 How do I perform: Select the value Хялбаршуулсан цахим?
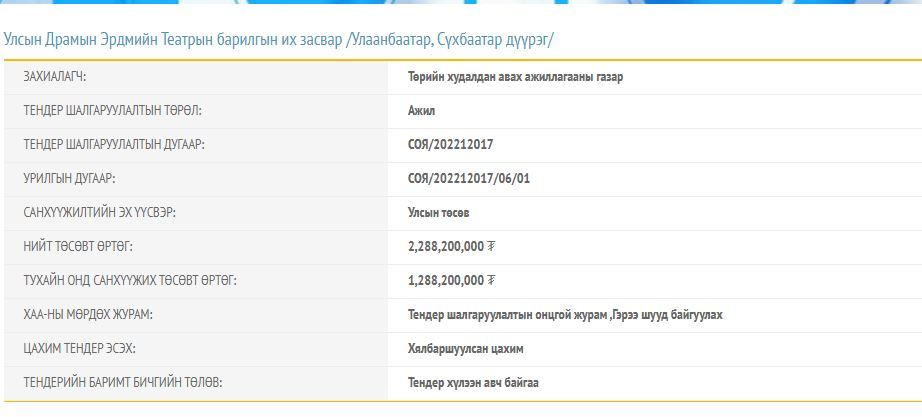point(466,349)
